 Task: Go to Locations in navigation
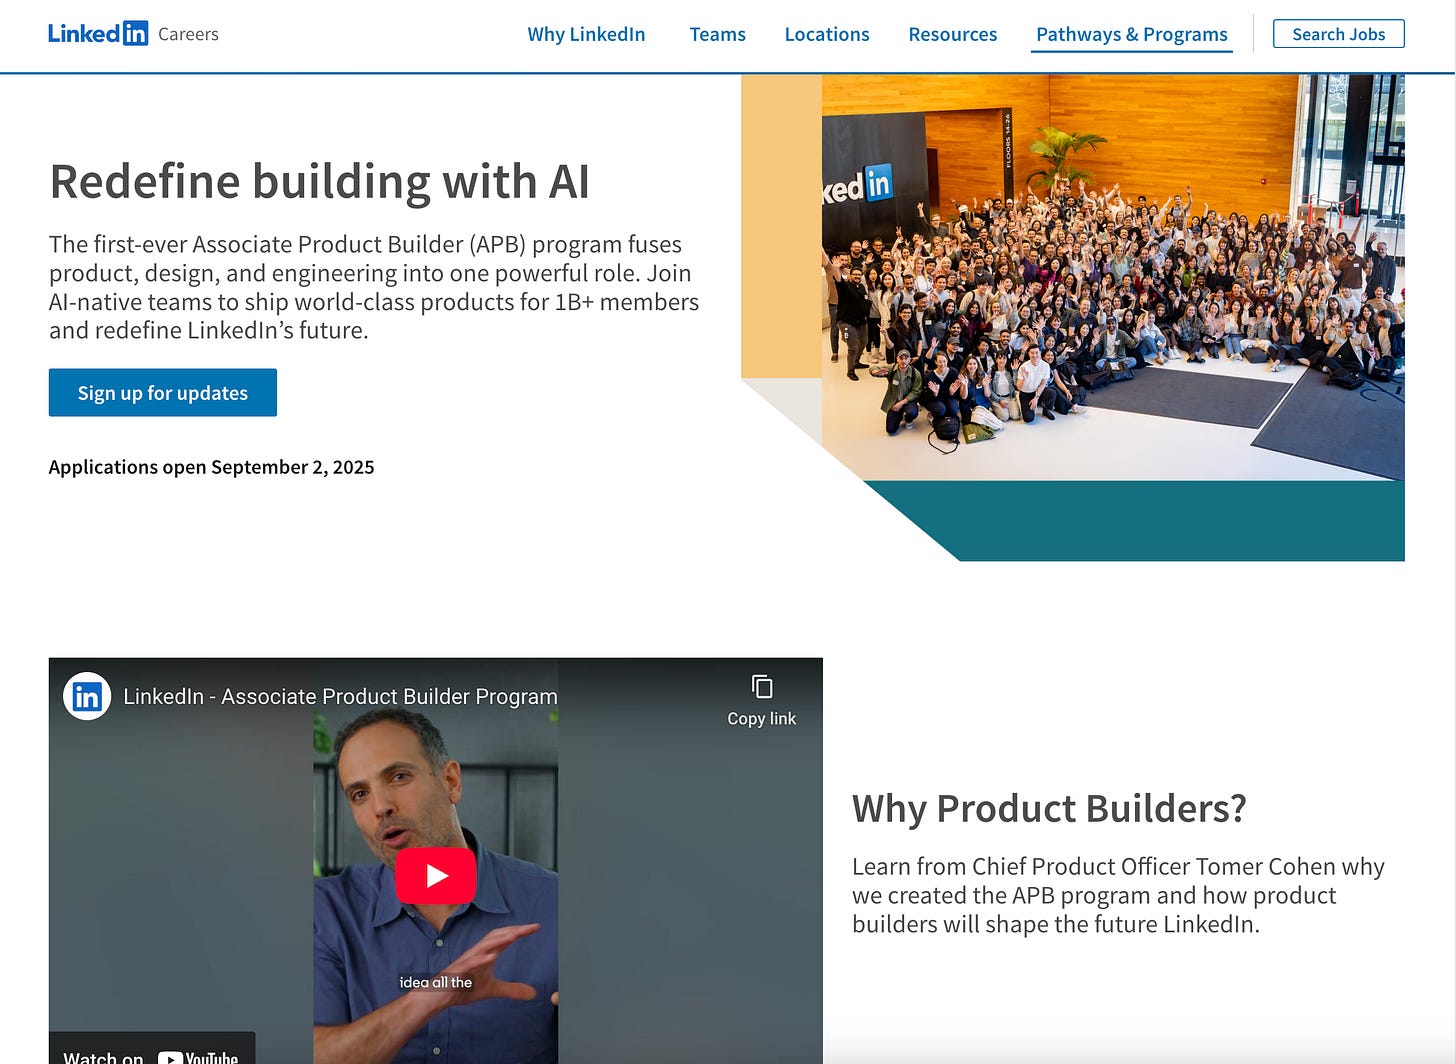[827, 34]
